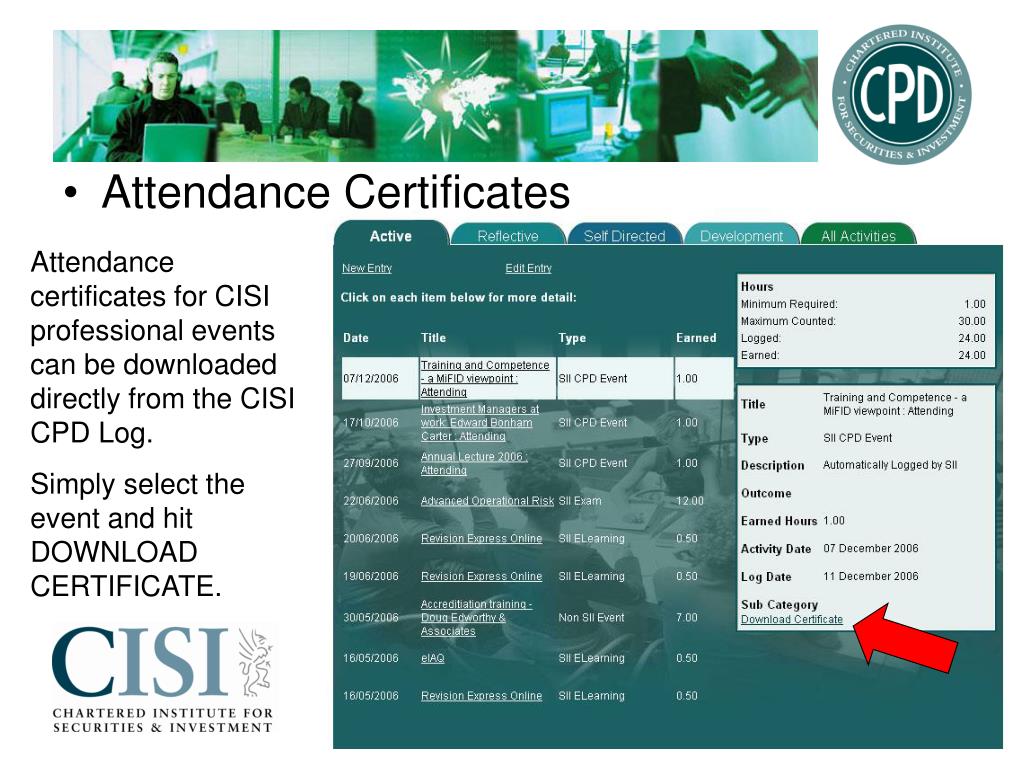Click the Date column header
This screenshot has width=1024, height=768.
(356, 338)
